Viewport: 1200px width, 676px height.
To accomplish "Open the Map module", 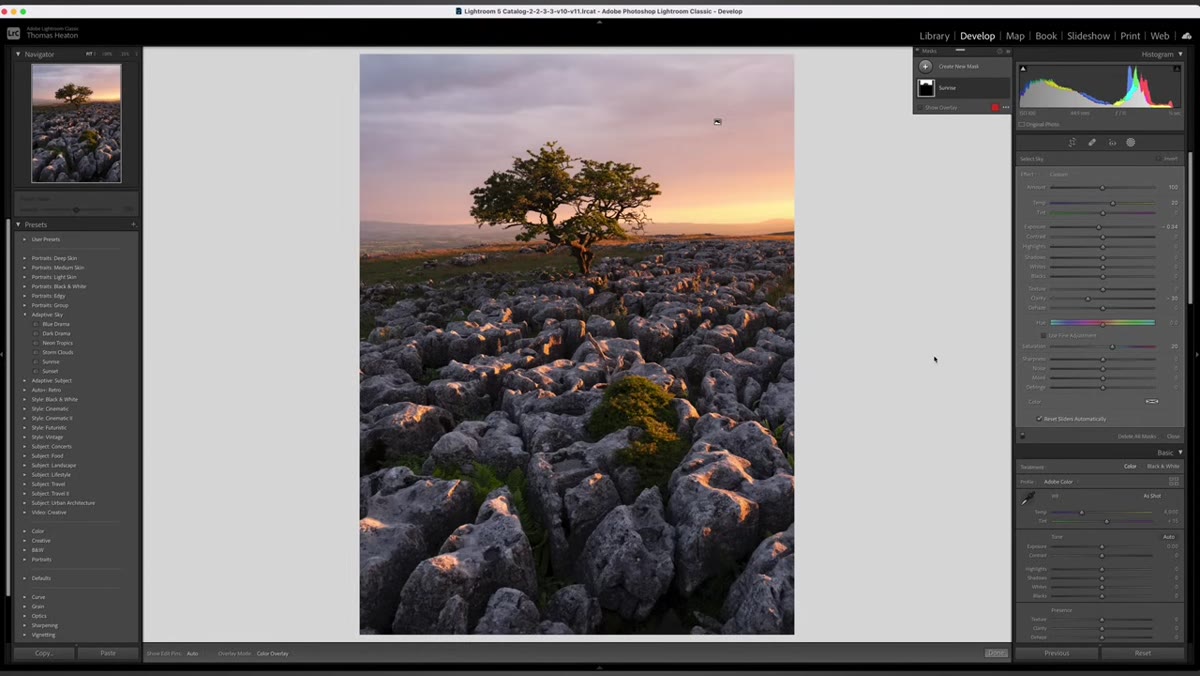I will pyautogui.click(x=1015, y=36).
